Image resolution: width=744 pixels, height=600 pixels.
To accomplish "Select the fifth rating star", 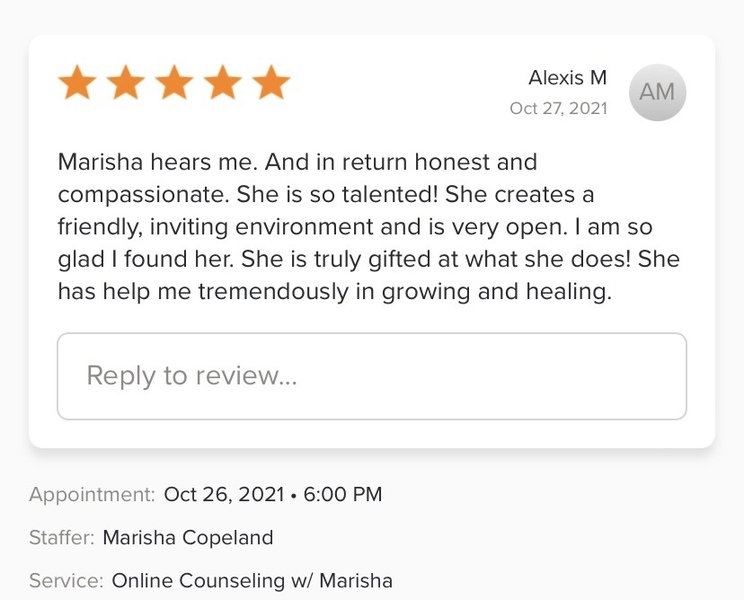I will pos(270,83).
